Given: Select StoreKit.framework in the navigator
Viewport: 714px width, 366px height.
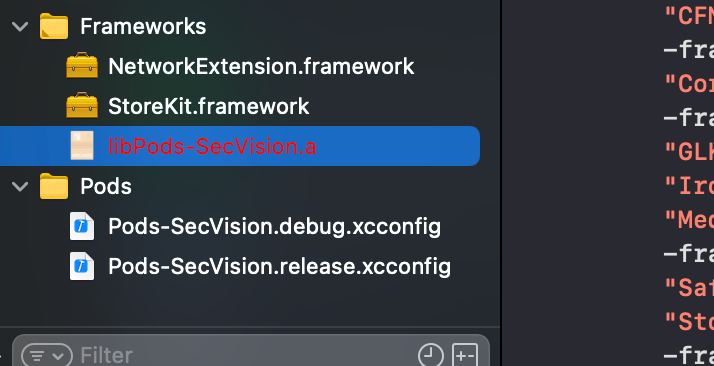Looking at the screenshot, I should pos(209,106).
